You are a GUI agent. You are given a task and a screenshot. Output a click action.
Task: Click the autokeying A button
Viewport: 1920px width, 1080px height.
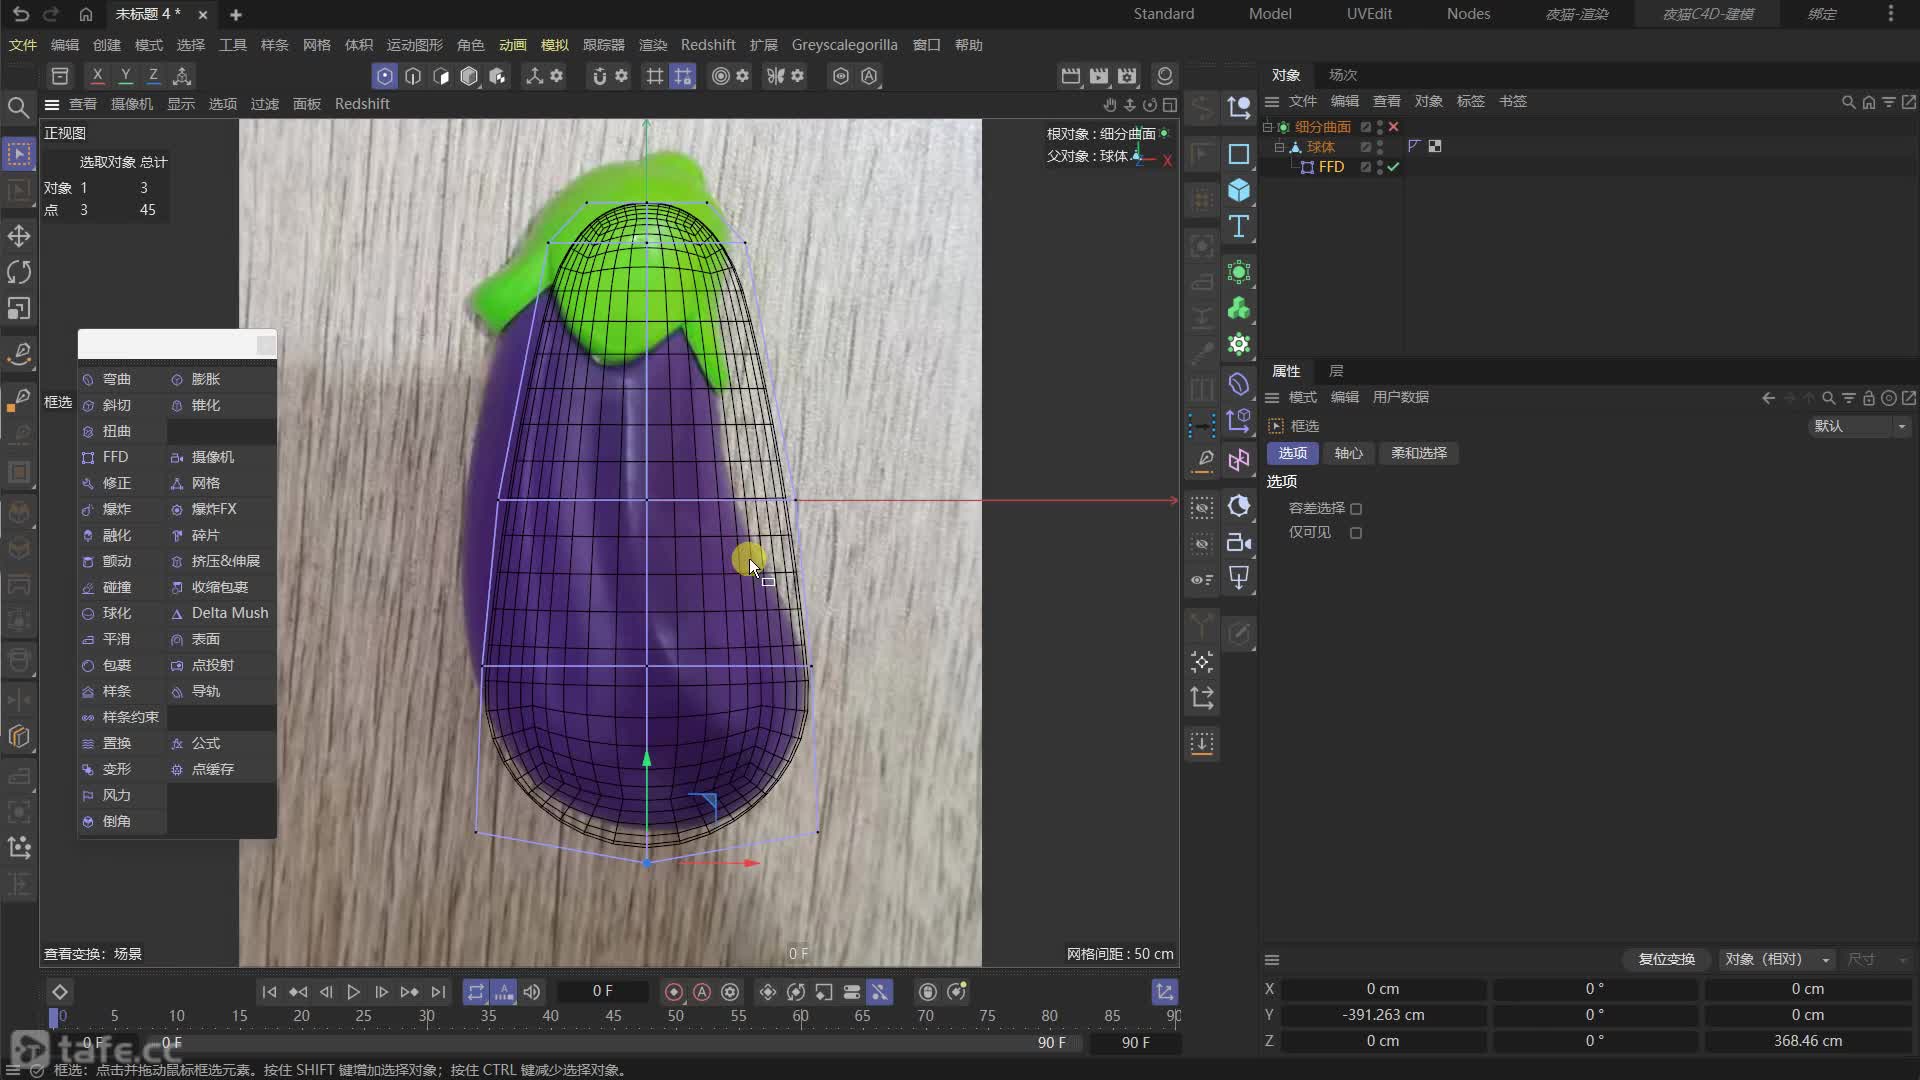(702, 992)
